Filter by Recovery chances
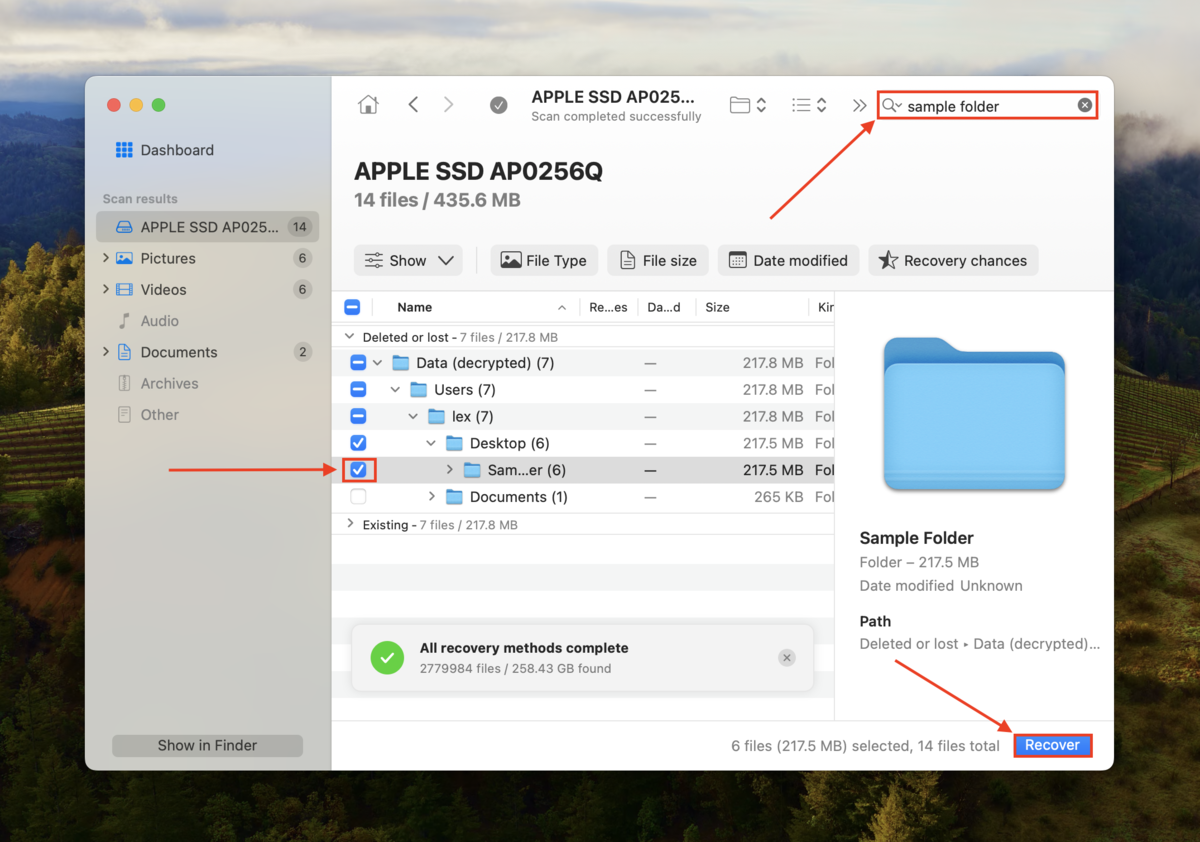 [953, 261]
